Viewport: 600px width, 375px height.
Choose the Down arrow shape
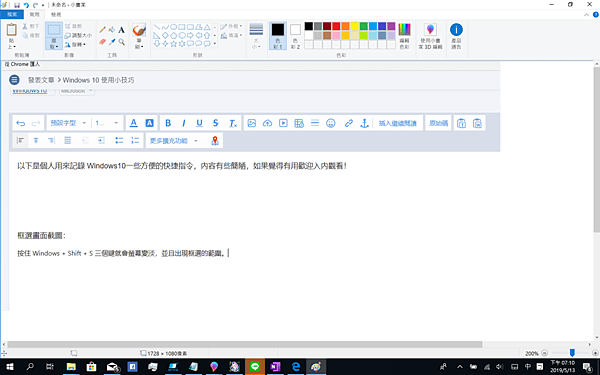pos(157,44)
